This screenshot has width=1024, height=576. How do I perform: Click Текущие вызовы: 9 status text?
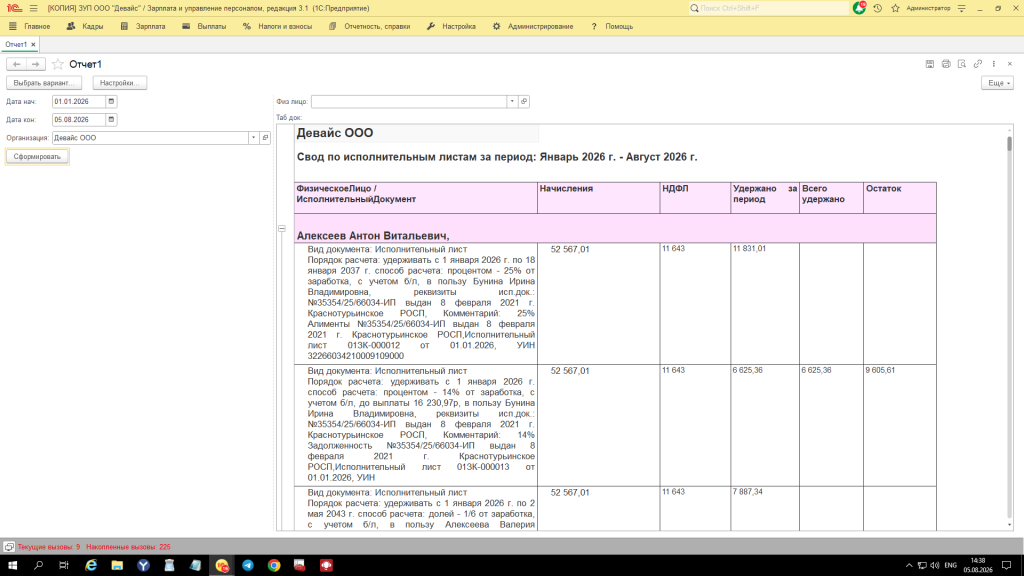49,547
